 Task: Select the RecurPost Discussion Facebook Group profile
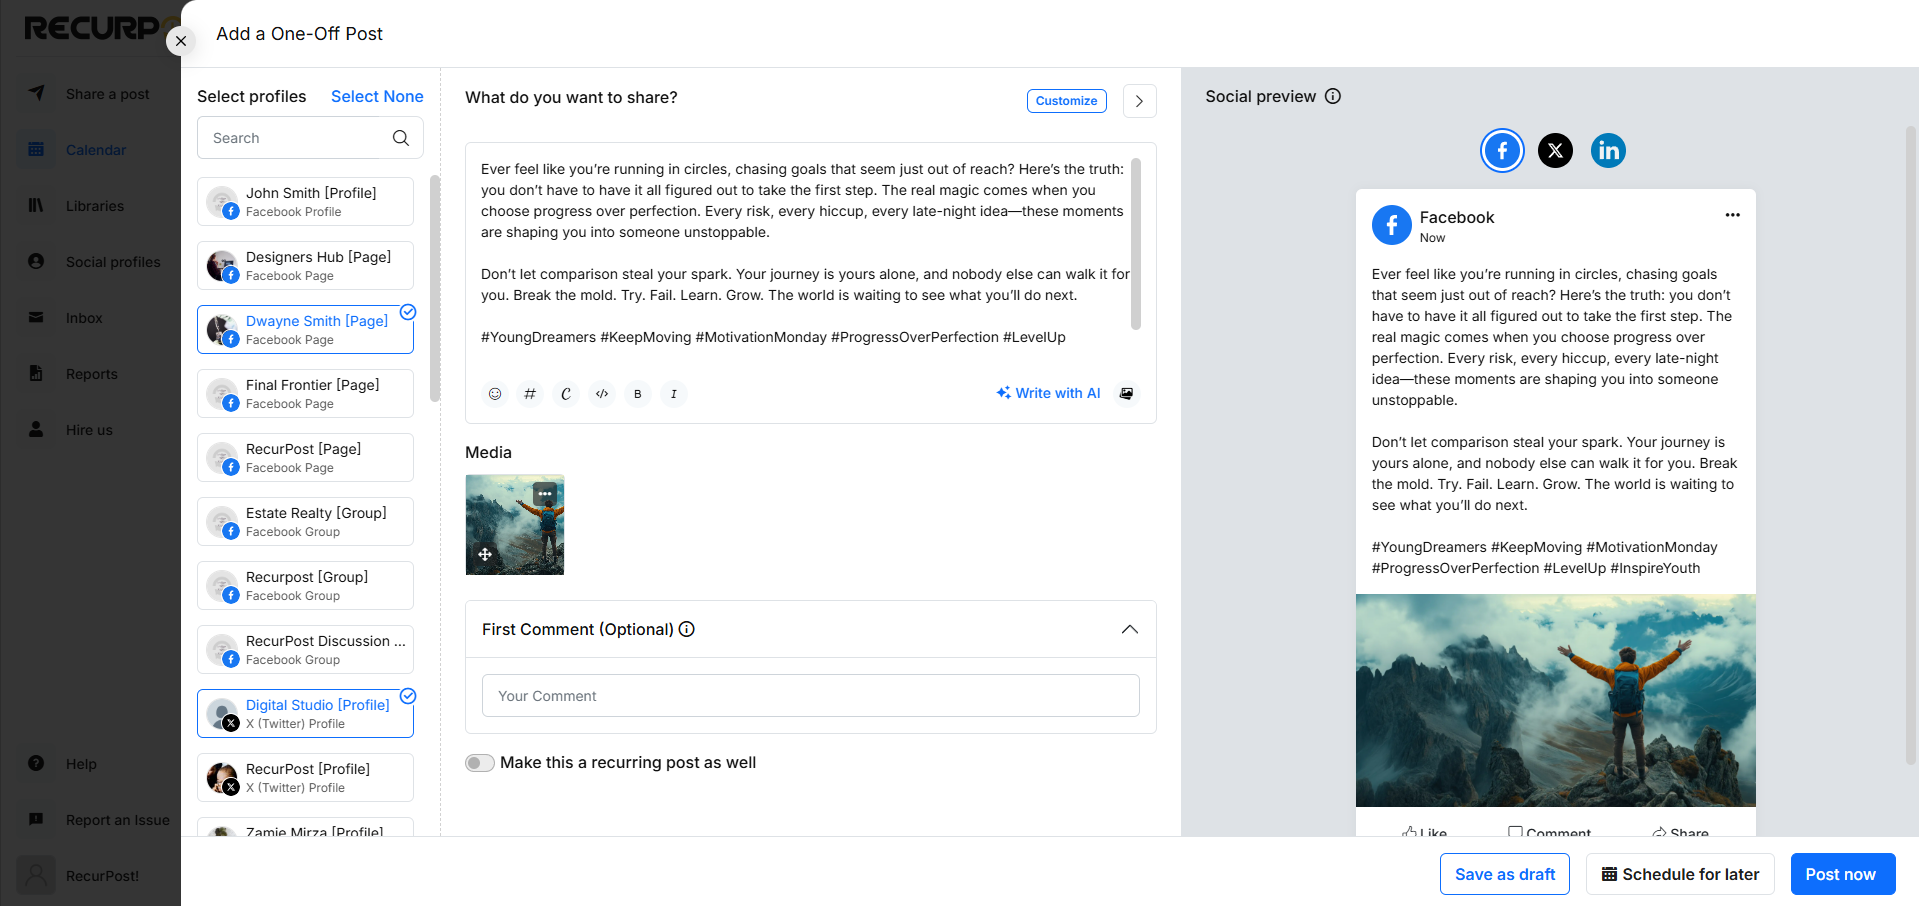[x=305, y=650]
